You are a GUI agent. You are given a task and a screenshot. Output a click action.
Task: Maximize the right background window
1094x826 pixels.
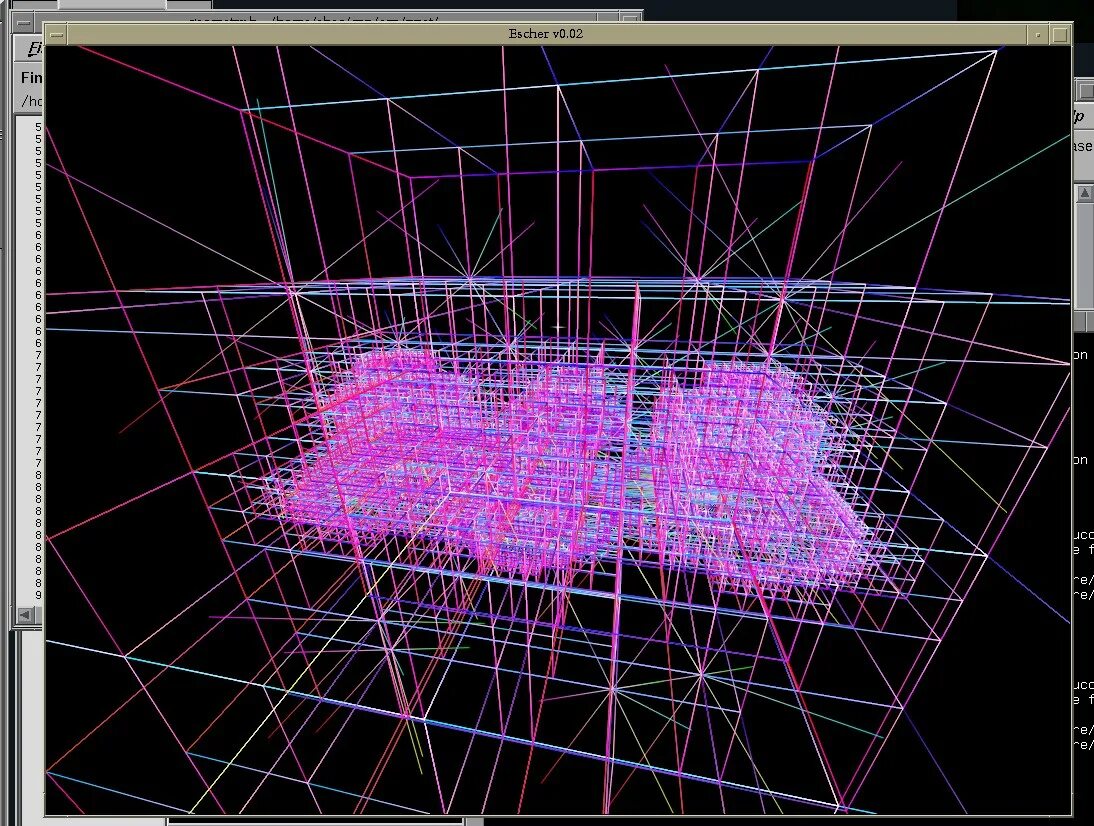click(x=1086, y=91)
